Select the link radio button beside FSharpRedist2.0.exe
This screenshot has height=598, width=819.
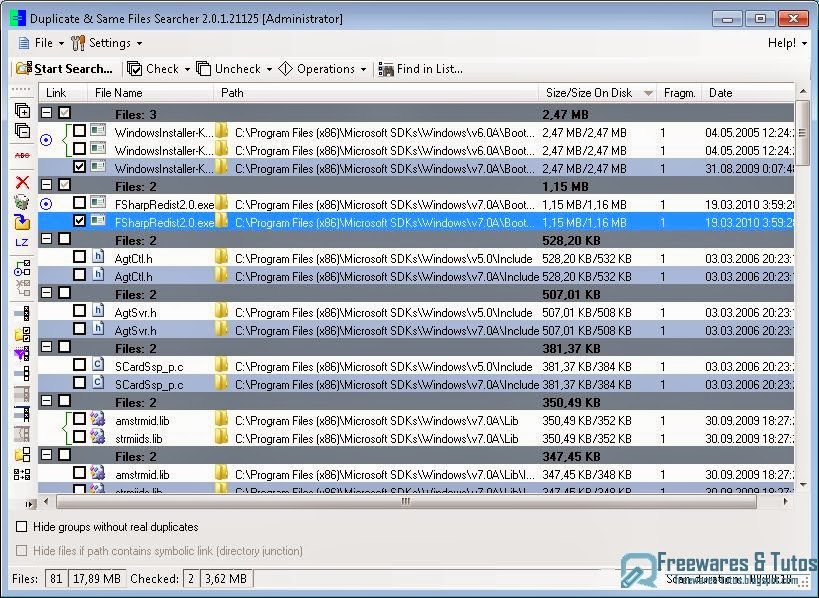[46, 204]
